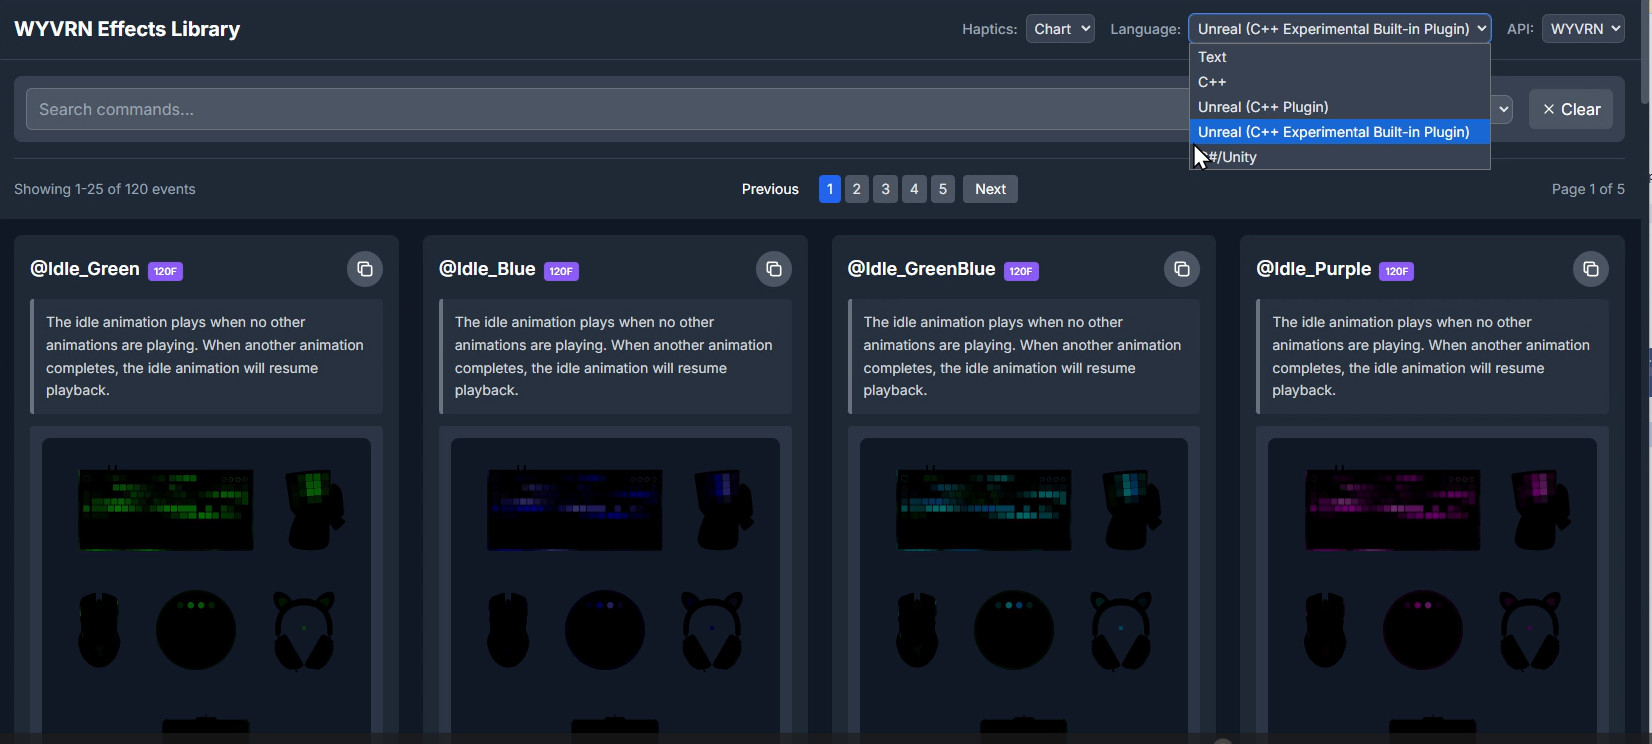Go to the Next page
The image size is (1652, 744).
coord(989,189)
